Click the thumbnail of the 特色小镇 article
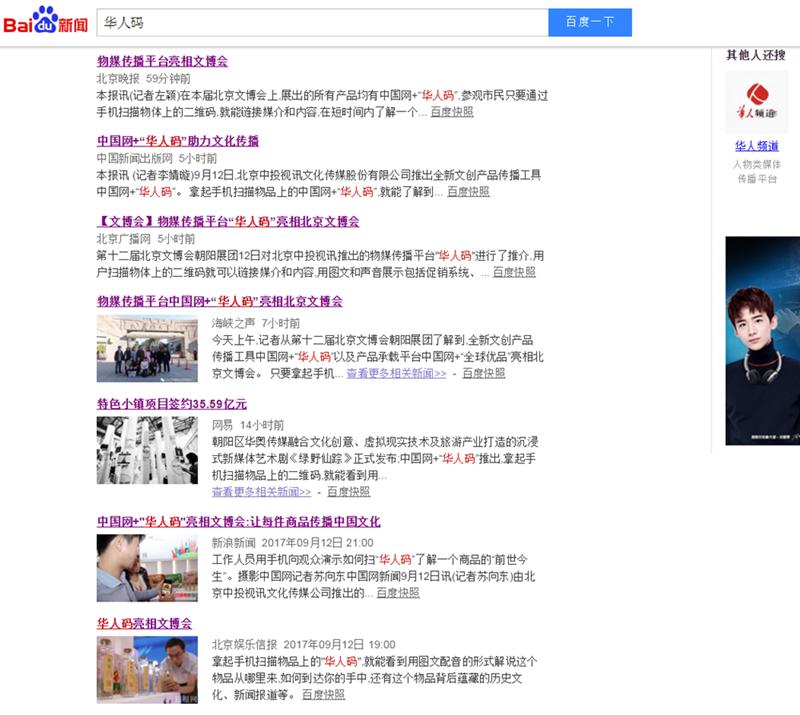Viewport: 800px width, 715px height. [x=147, y=450]
